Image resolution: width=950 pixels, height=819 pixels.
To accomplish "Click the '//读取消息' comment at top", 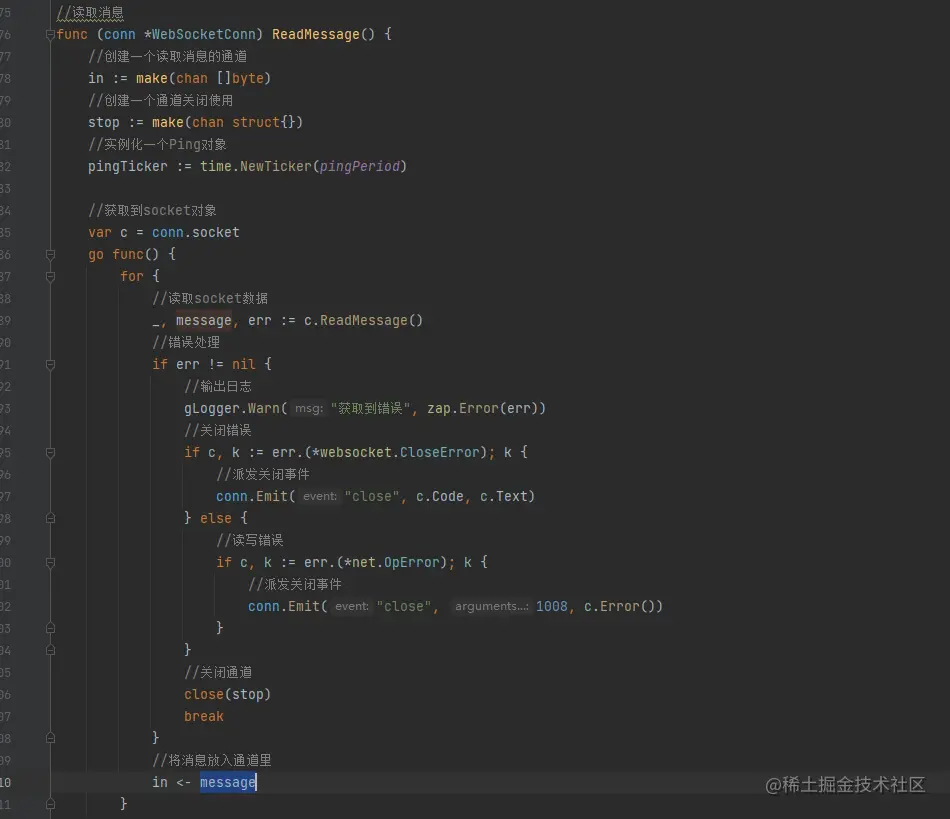I will pyautogui.click(x=90, y=13).
